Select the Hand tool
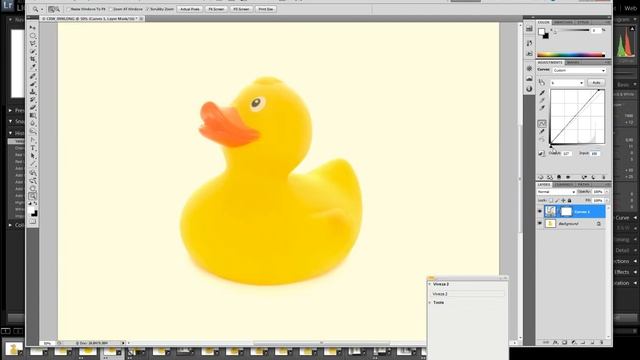The image size is (640, 360). (33, 189)
